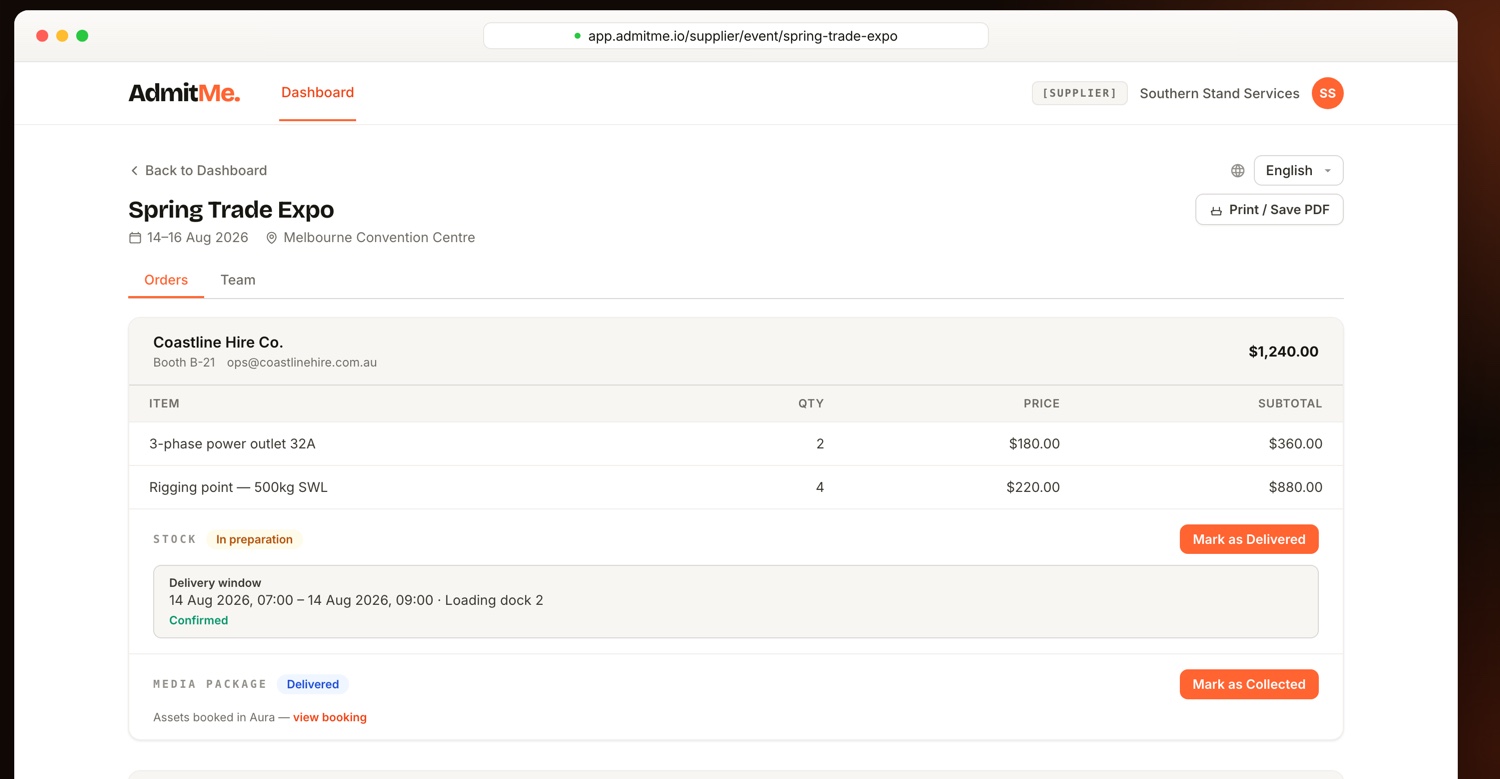Click the [SUPPLIER] role badge
1500x779 pixels.
point(1080,93)
